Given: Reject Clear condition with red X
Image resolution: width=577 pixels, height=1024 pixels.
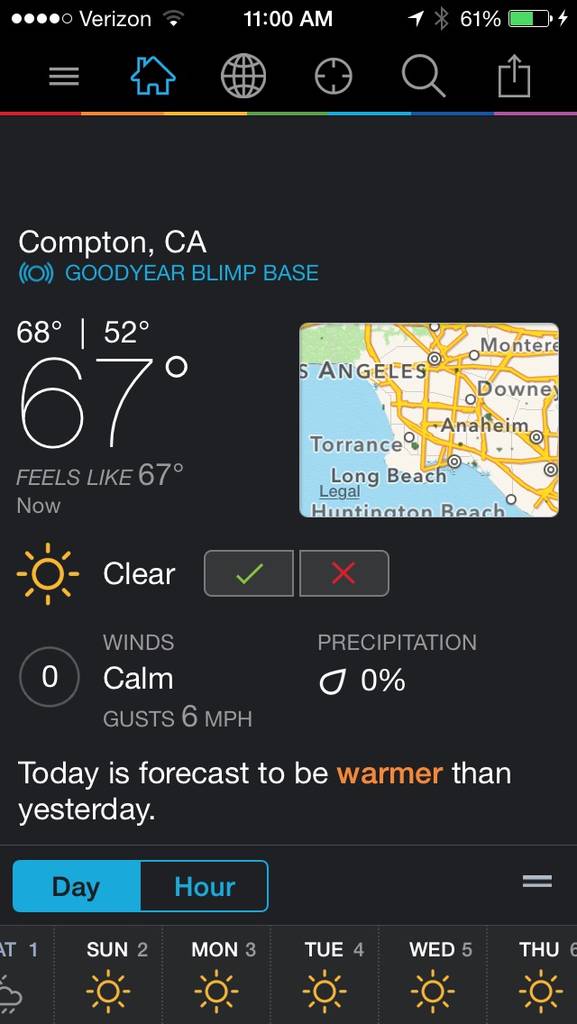Looking at the screenshot, I should (344, 573).
